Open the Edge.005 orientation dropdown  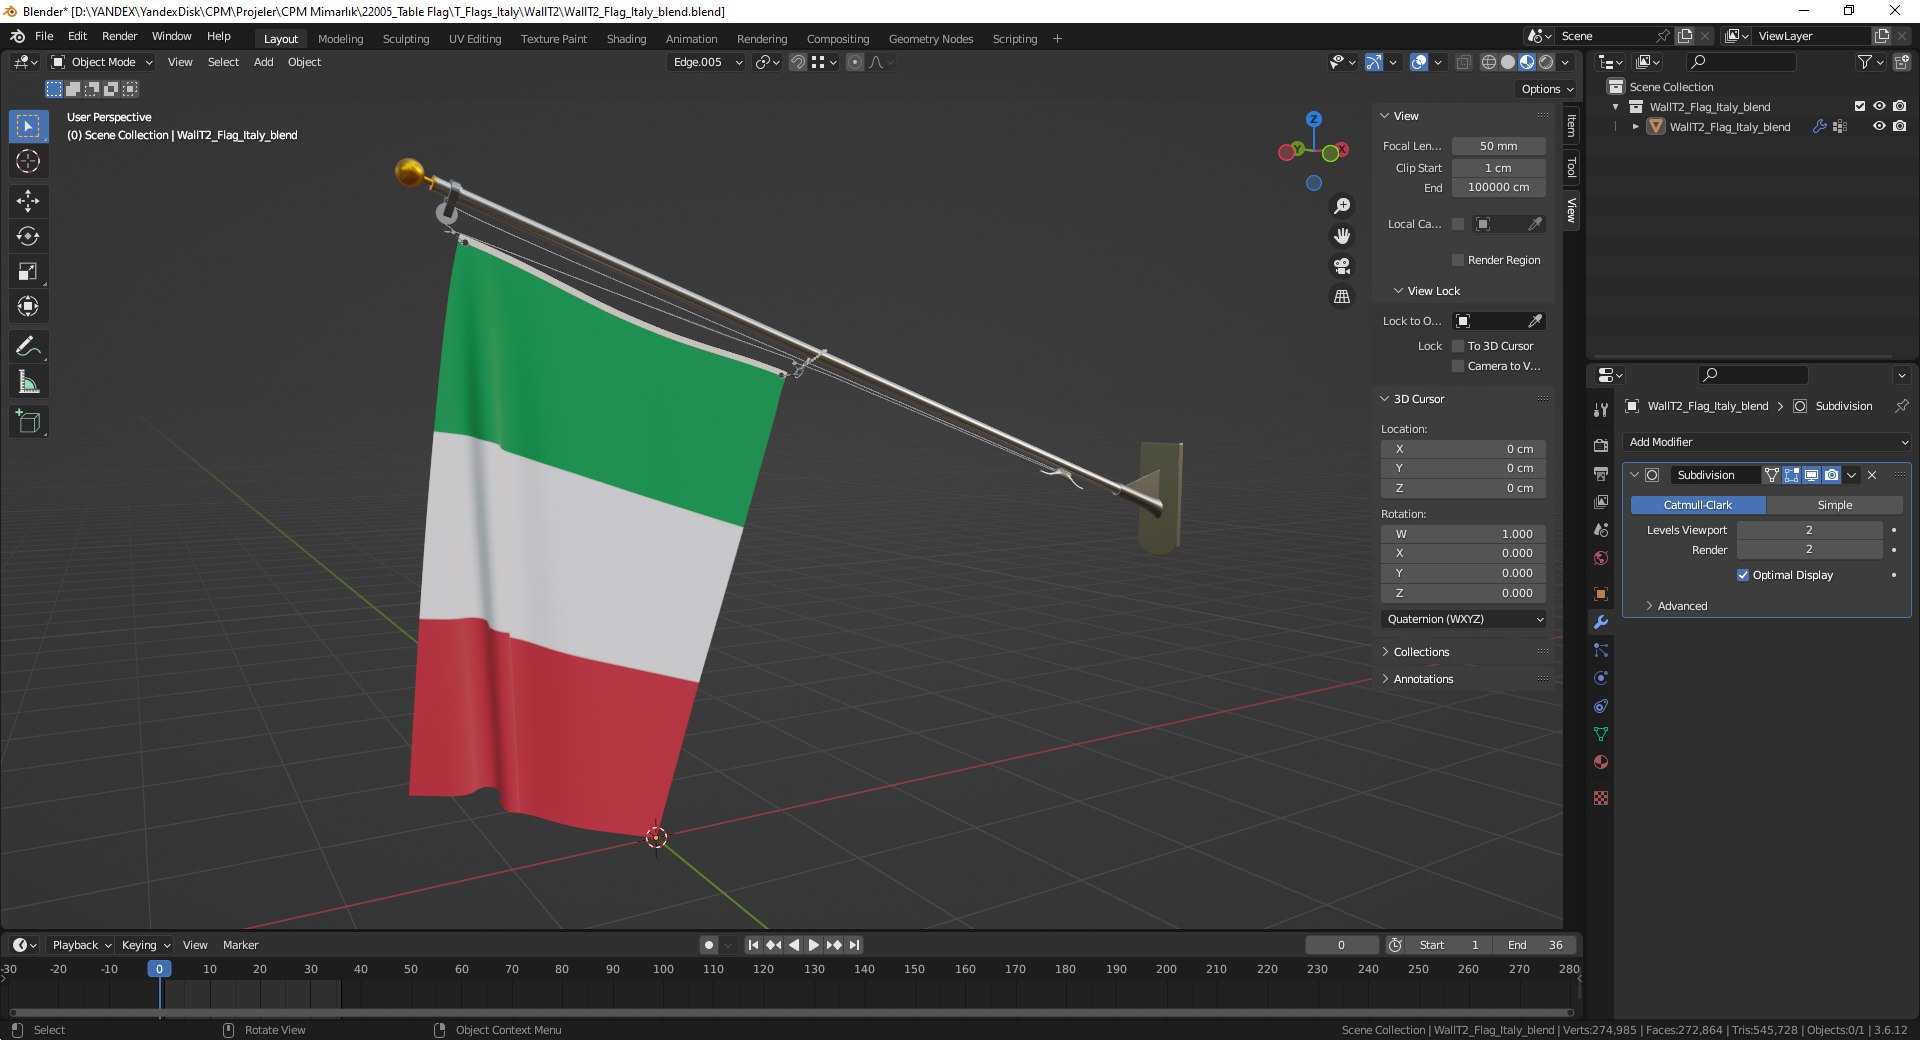pyautogui.click(x=707, y=62)
